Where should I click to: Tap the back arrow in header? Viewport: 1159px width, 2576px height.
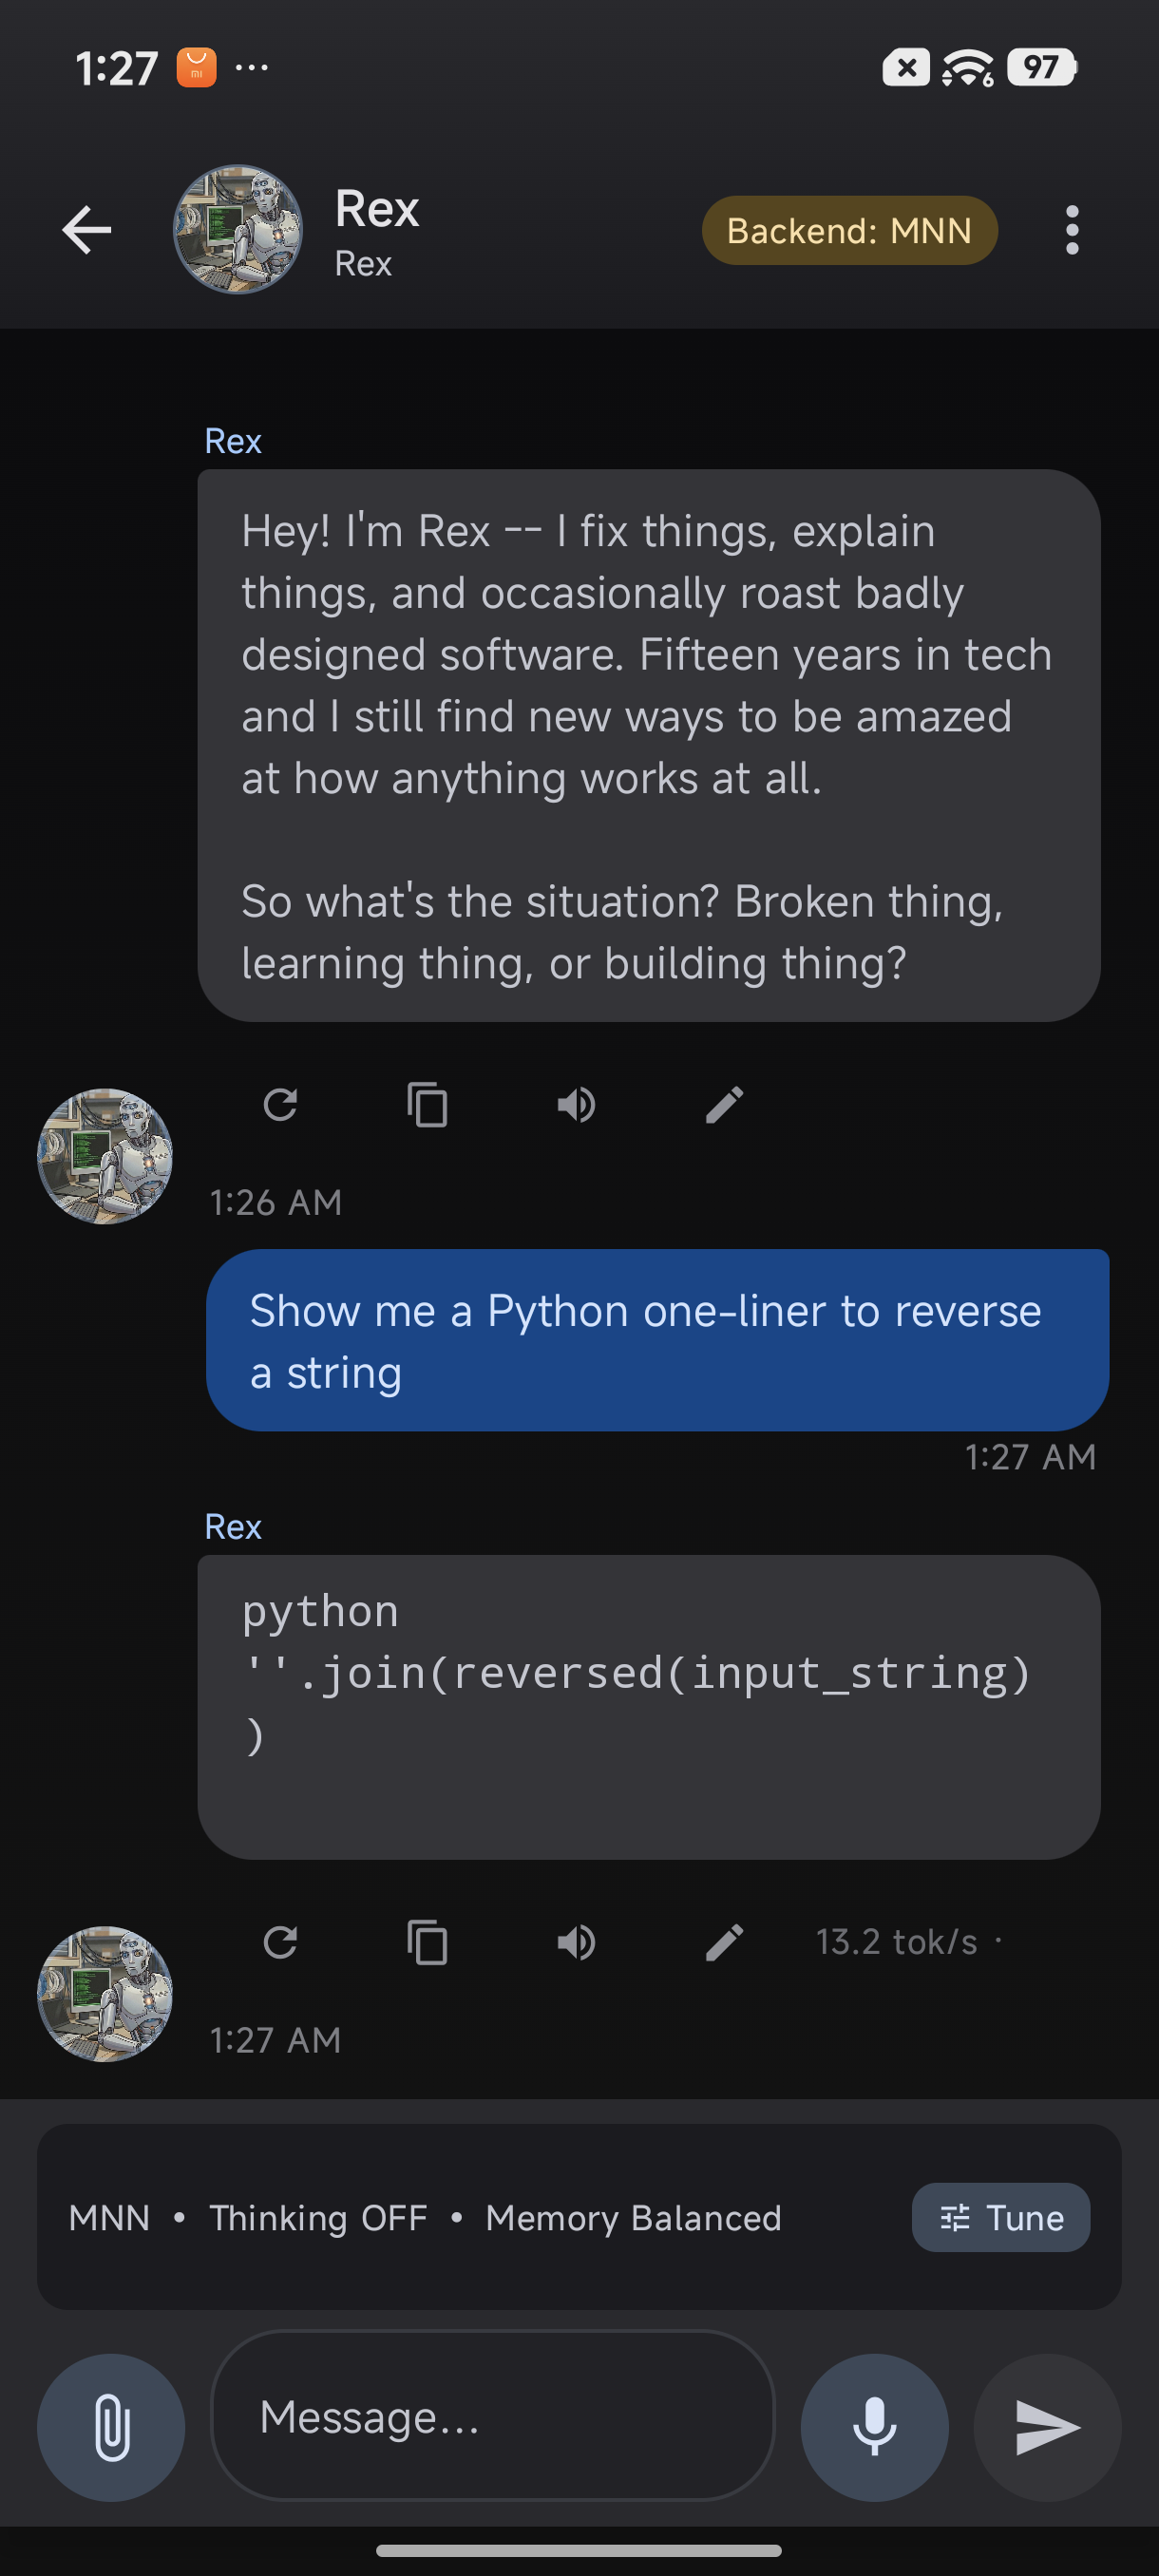click(x=87, y=231)
